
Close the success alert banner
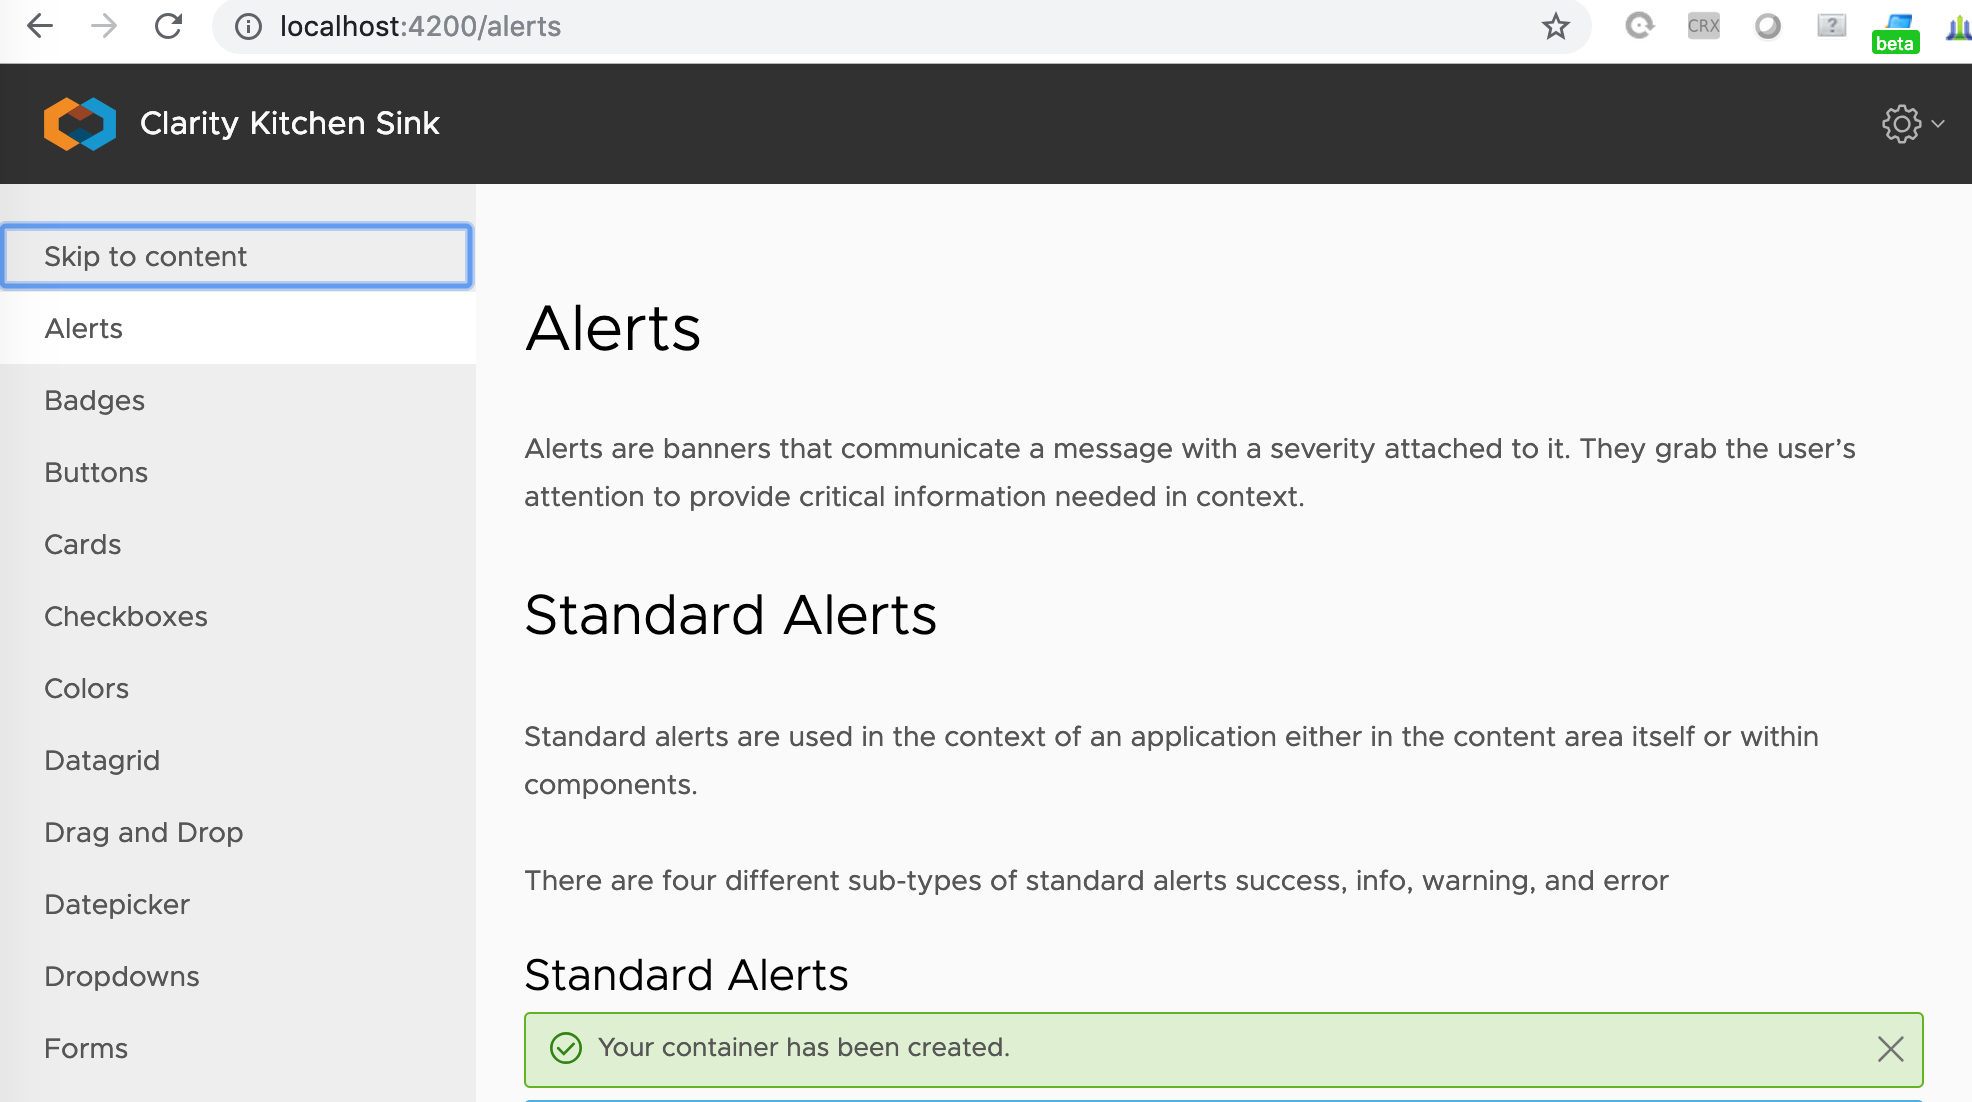coord(1890,1049)
